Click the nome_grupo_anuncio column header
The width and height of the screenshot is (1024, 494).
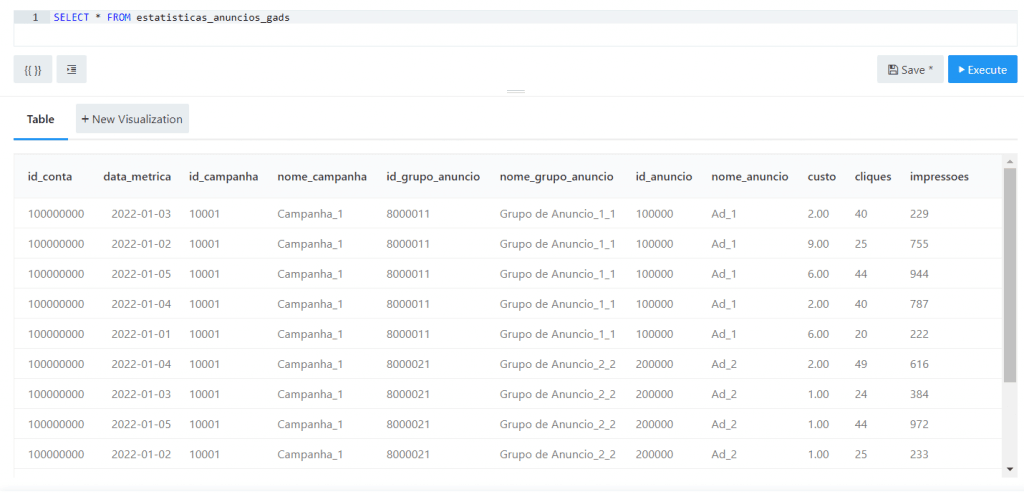pyautogui.click(x=556, y=177)
